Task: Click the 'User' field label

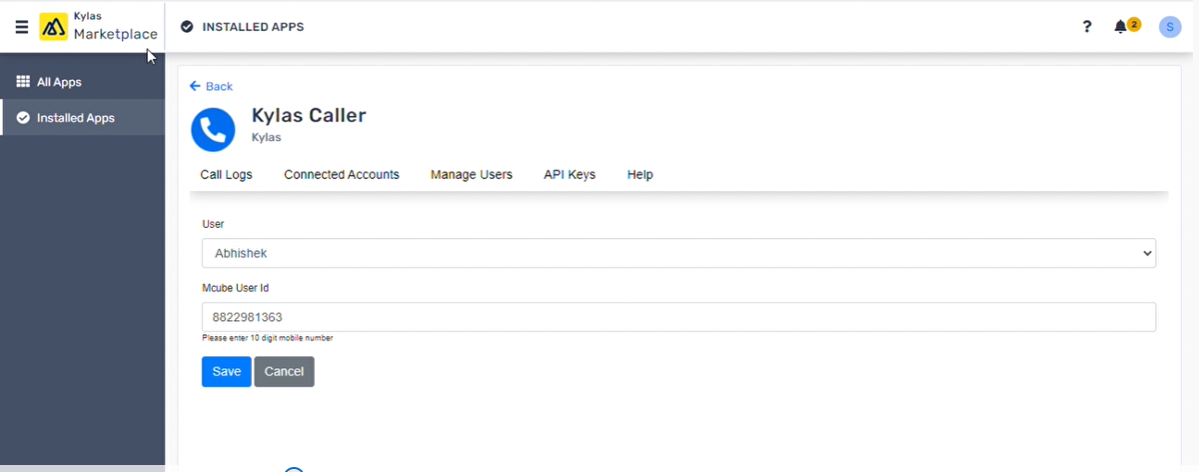Action: point(213,224)
